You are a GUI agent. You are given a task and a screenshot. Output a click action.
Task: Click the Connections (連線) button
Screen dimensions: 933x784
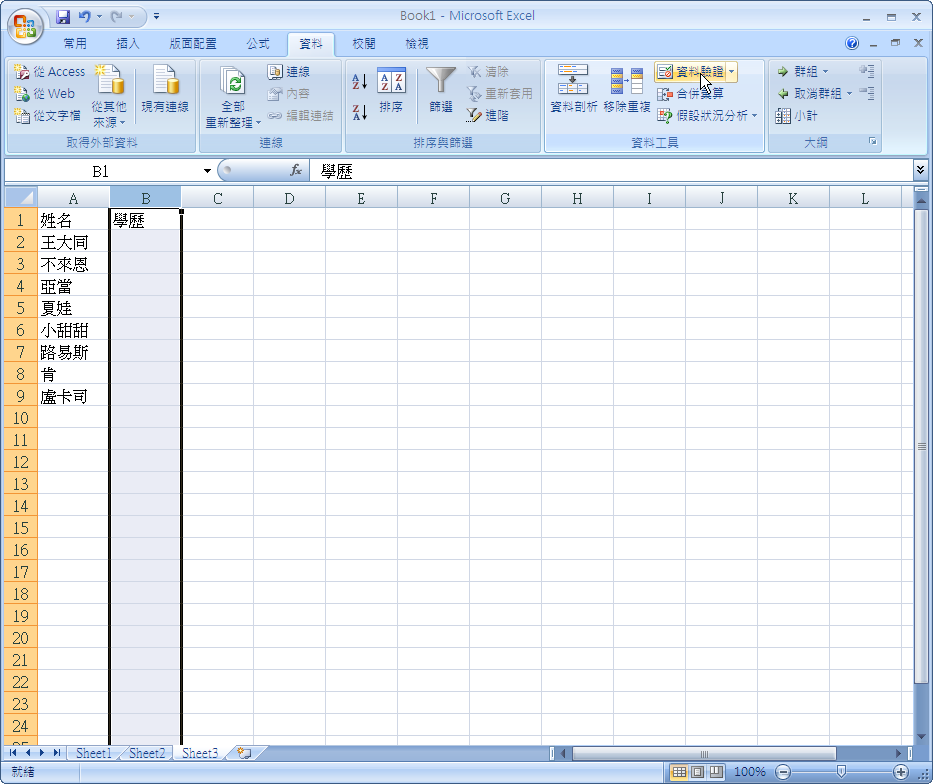289,72
